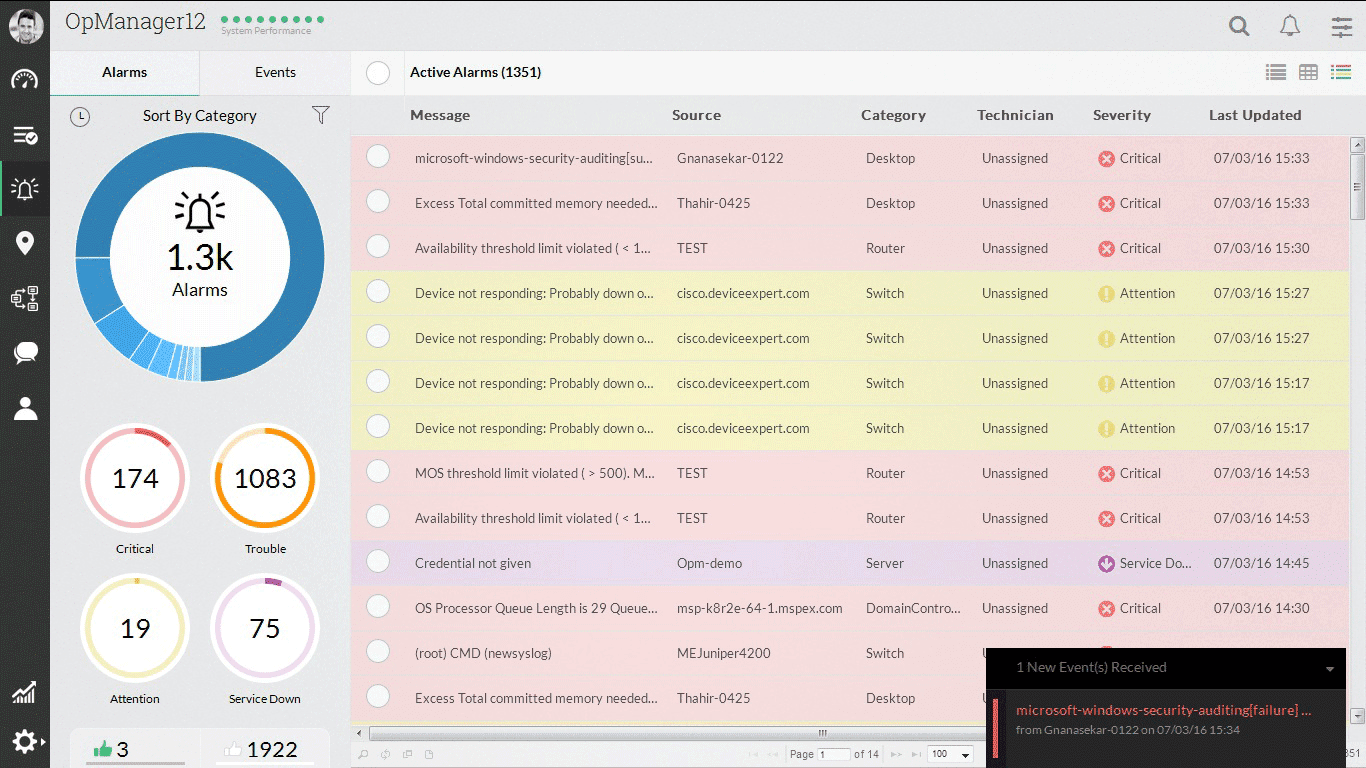Collapse the New Event(s) Received popup
This screenshot has height=768, width=1366.
click(1329, 668)
